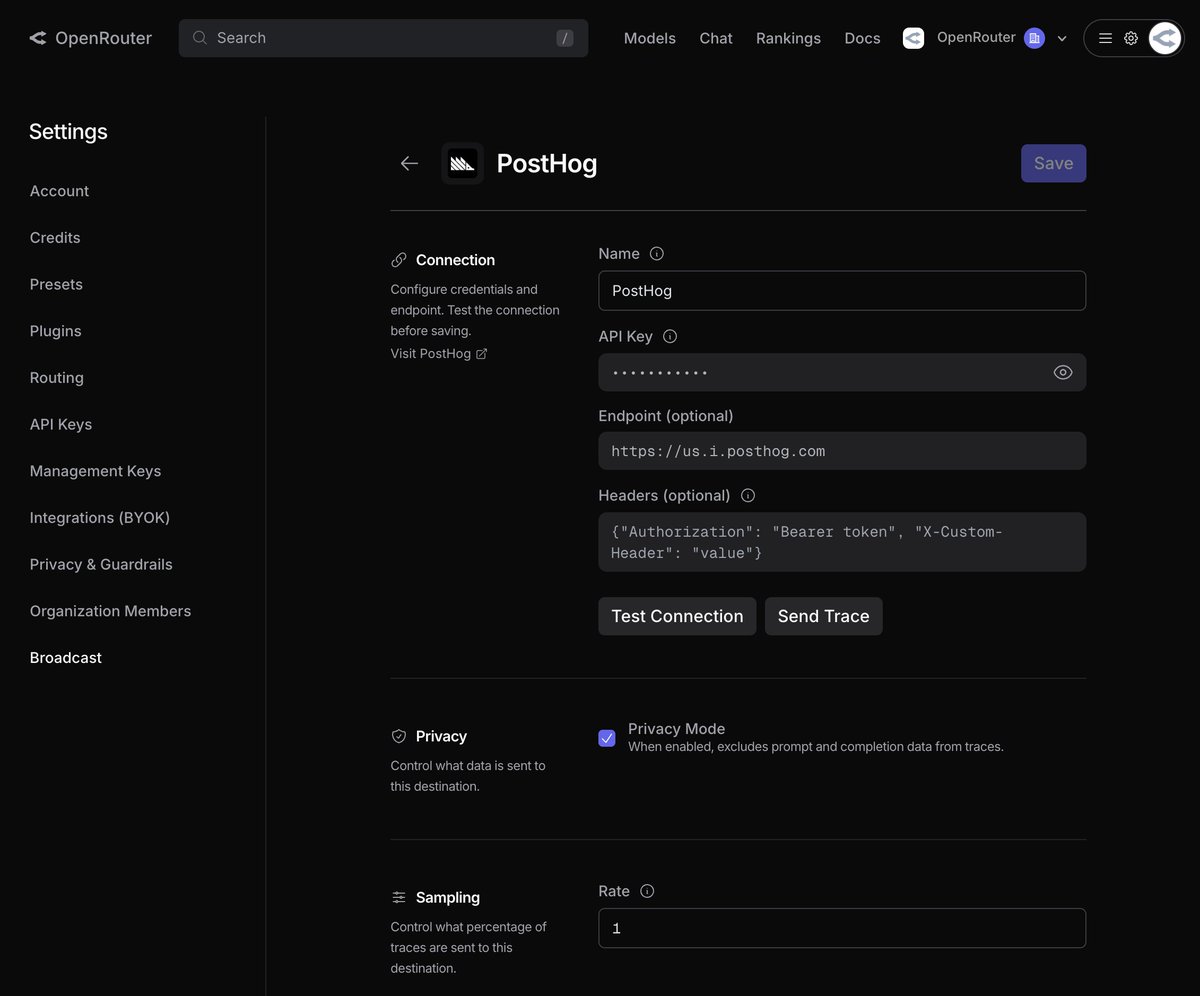Click the OpenRouter logo in header
The width and height of the screenshot is (1200, 996).
pyautogui.click(x=90, y=38)
